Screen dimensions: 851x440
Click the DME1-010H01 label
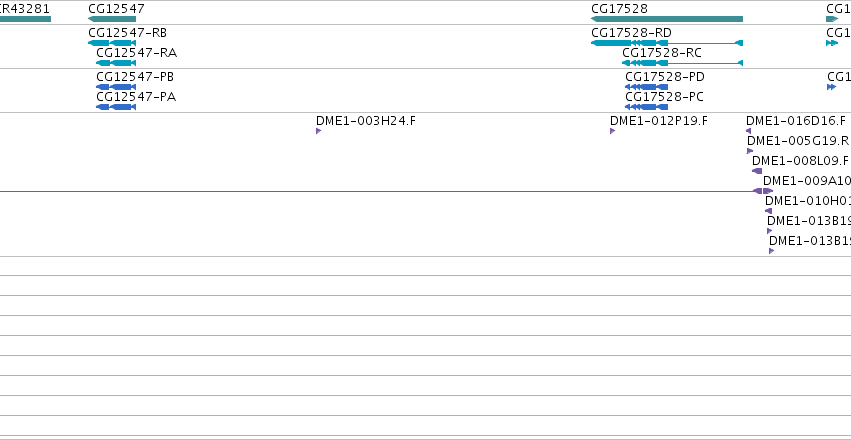click(808, 201)
